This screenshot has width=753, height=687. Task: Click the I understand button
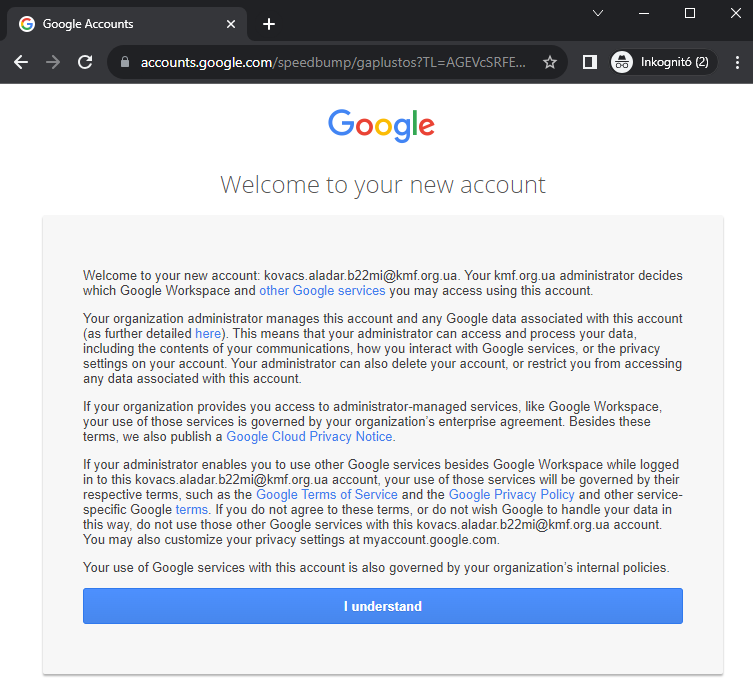pyautogui.click(x=382, y=606)
